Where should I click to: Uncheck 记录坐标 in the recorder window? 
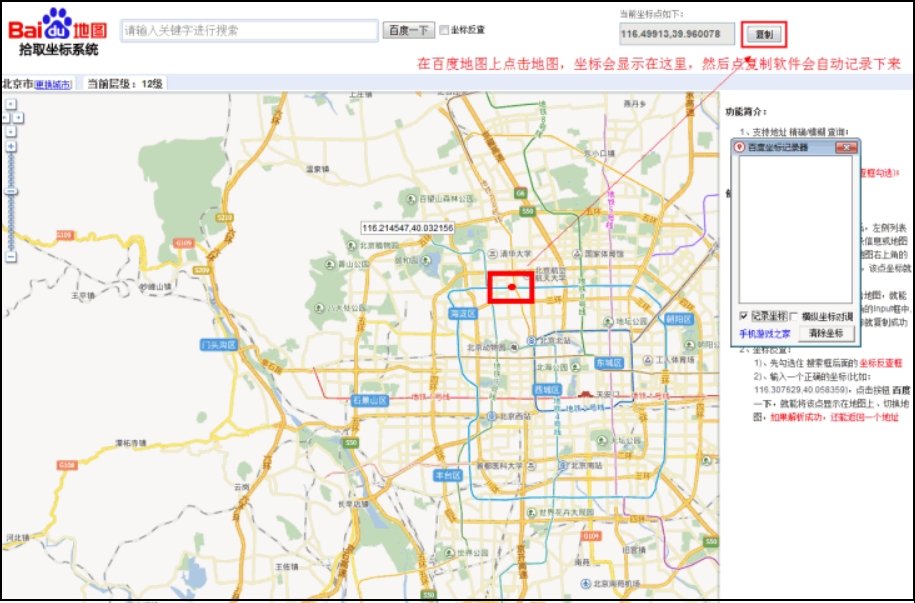click(x=743, y=316)
